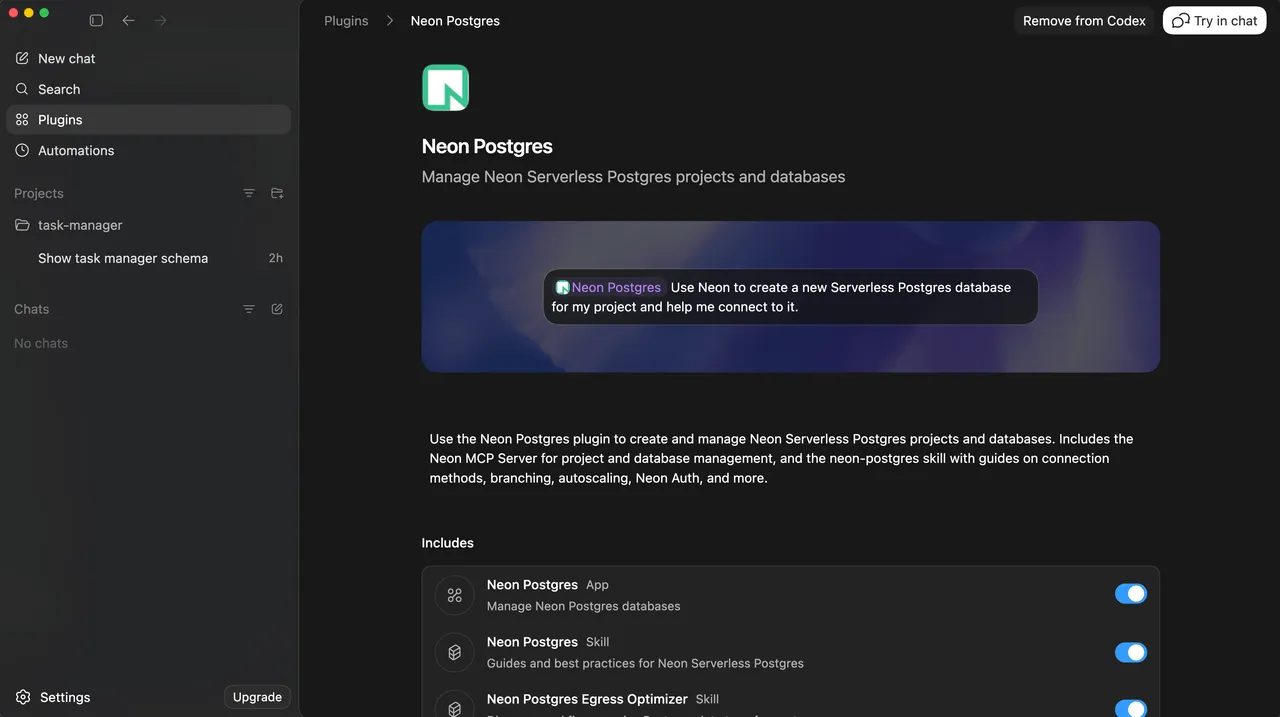Click the Projects section label

pos(39,193)
